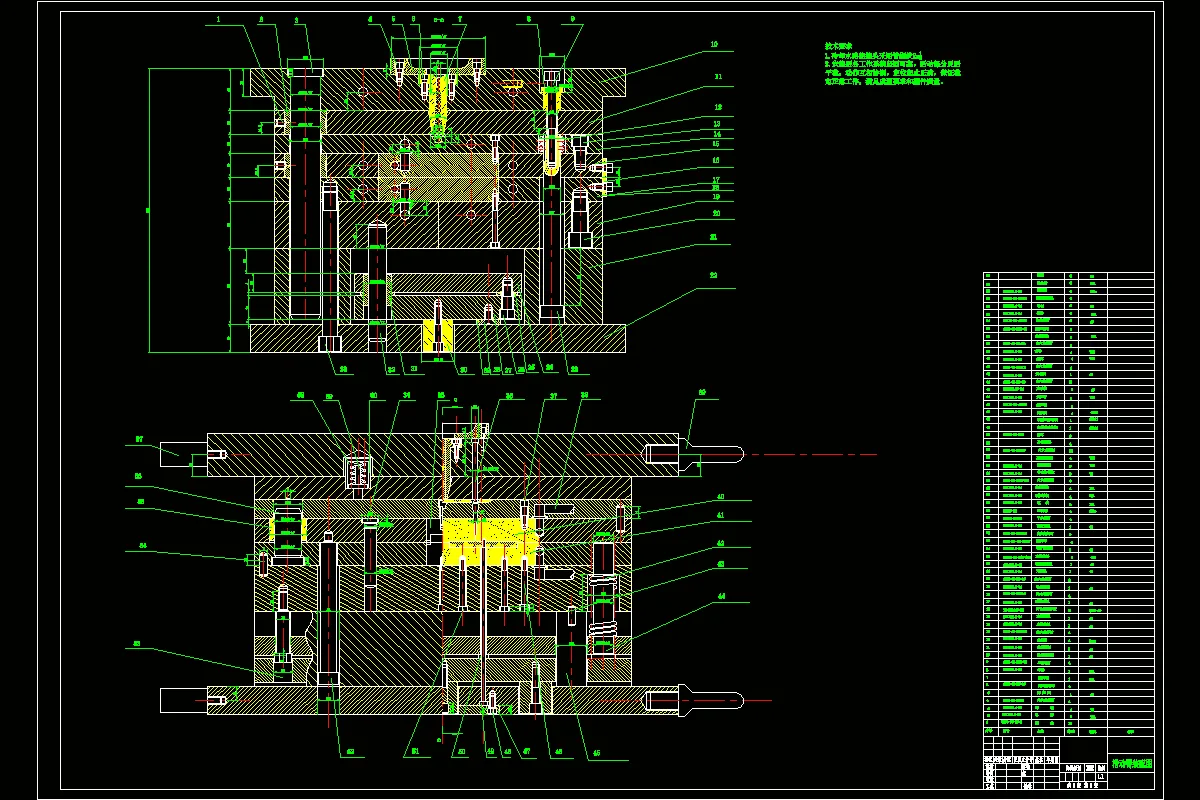Click part callout 54 on left side
The image size is (1200, 800).
142,546
